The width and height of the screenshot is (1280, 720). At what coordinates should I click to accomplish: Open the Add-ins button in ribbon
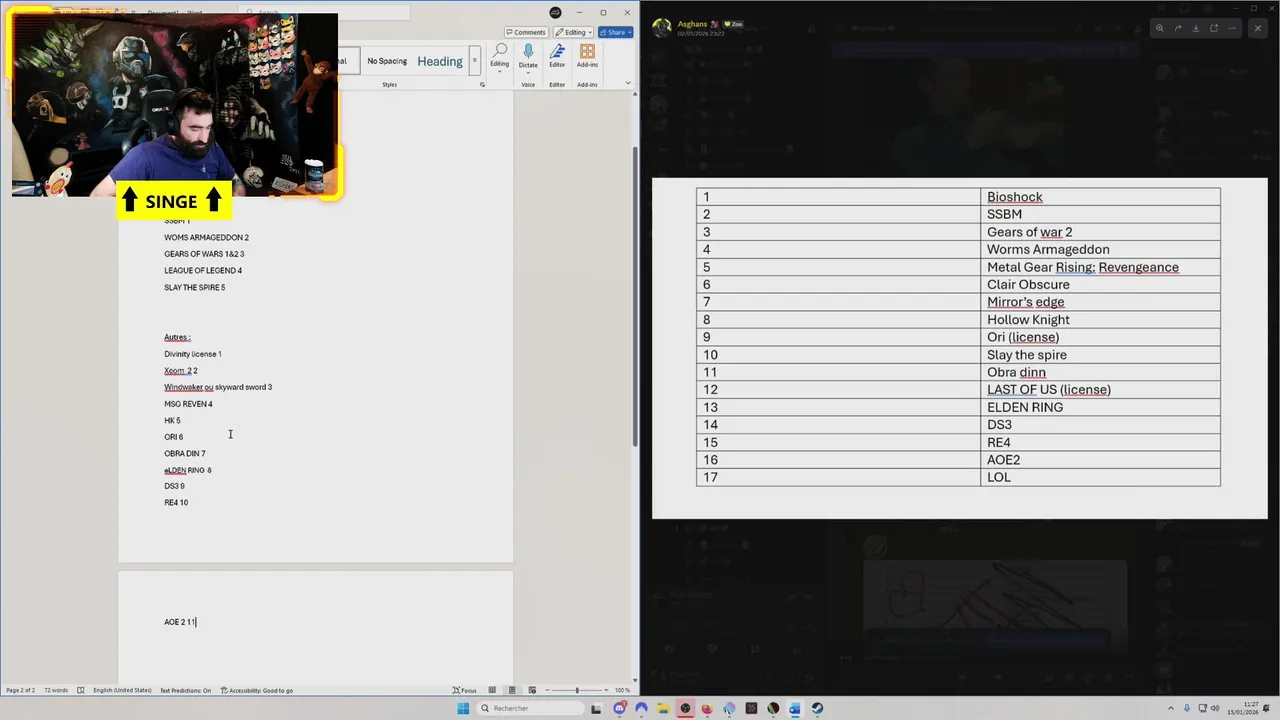click(x=587, y=56)
